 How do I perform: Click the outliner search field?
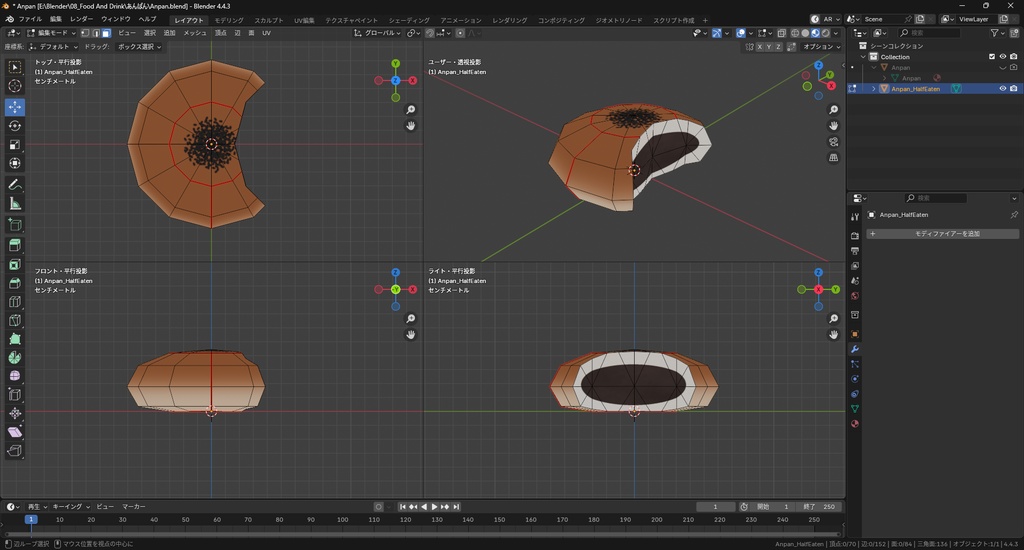(x=929, y=33)
